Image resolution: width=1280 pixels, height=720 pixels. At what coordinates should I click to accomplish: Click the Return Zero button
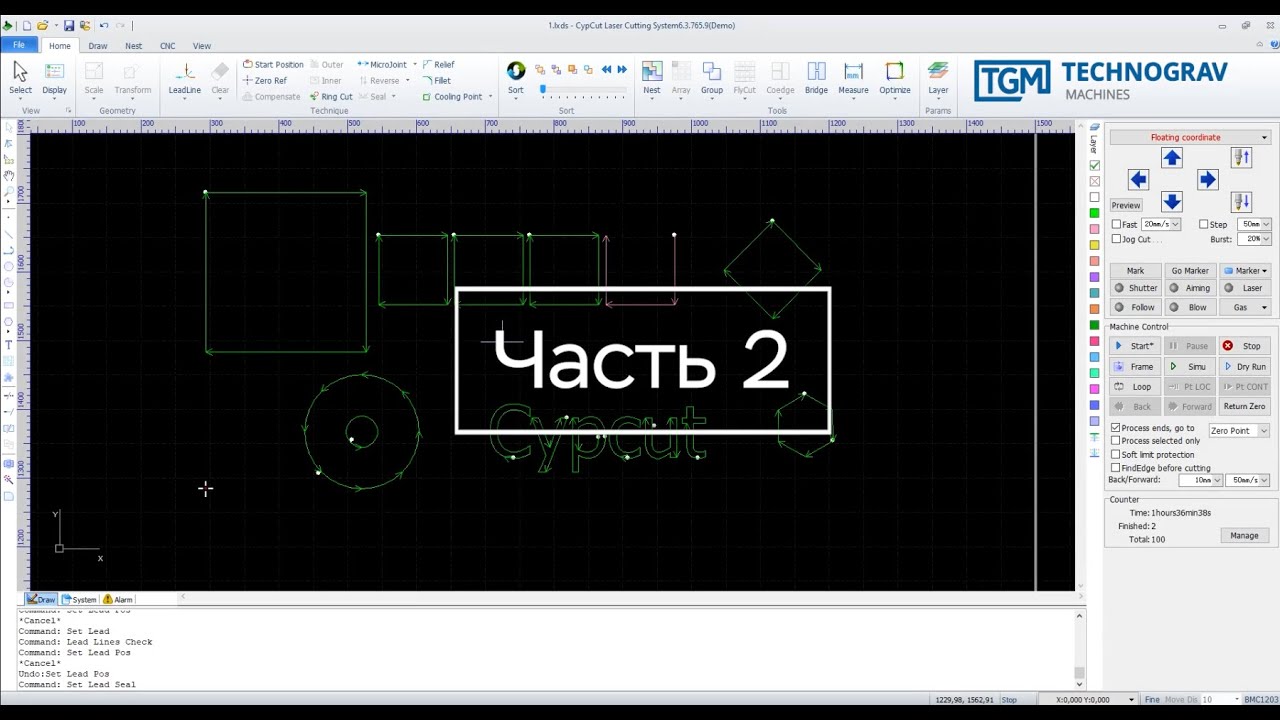pyautogui.click(x=1245, y=407)
